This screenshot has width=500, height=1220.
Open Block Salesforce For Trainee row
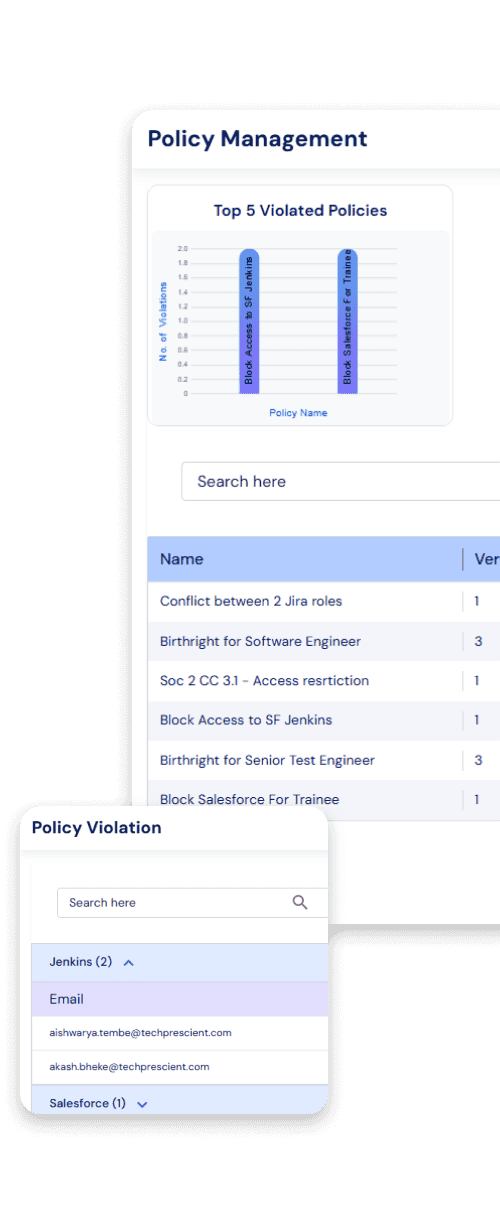coord(249,799)
